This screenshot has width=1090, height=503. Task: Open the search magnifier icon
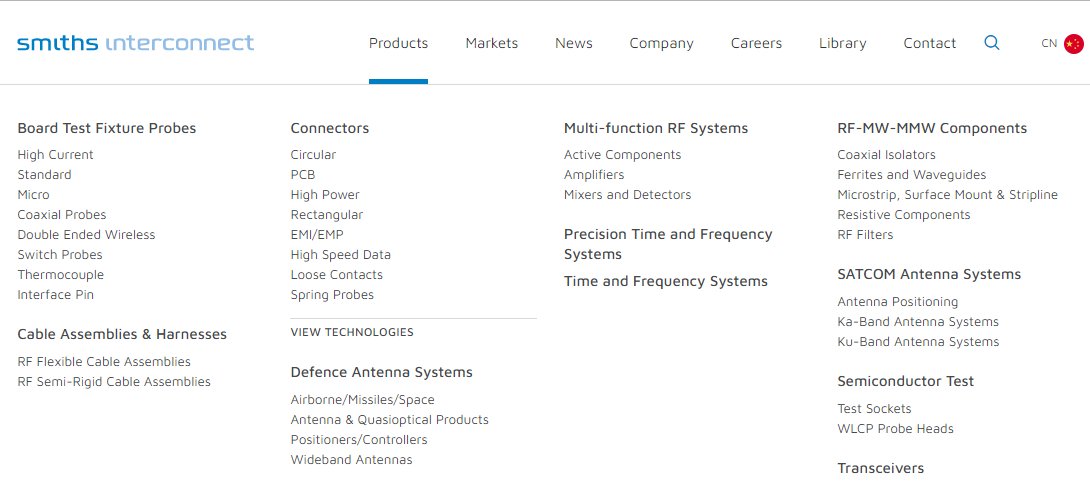click(x=992, y=43)
